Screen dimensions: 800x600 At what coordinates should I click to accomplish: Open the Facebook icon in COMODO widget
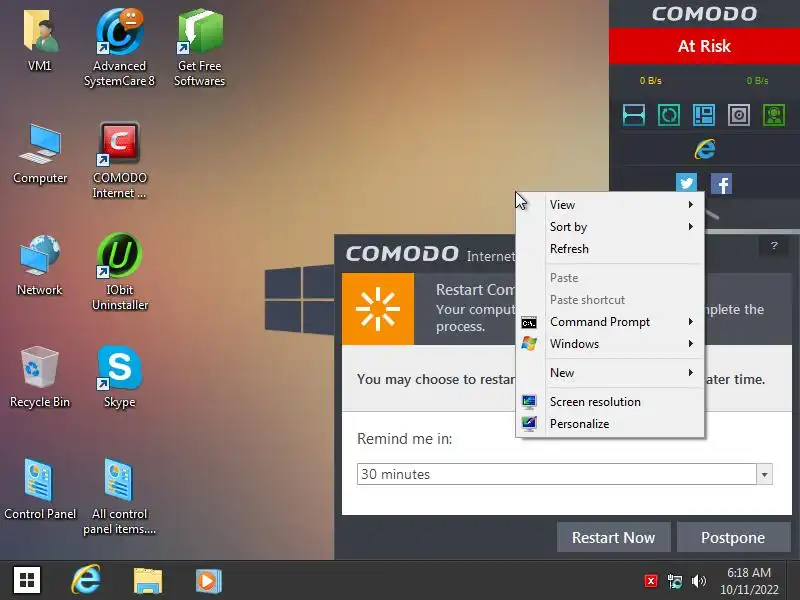(721, 184)
